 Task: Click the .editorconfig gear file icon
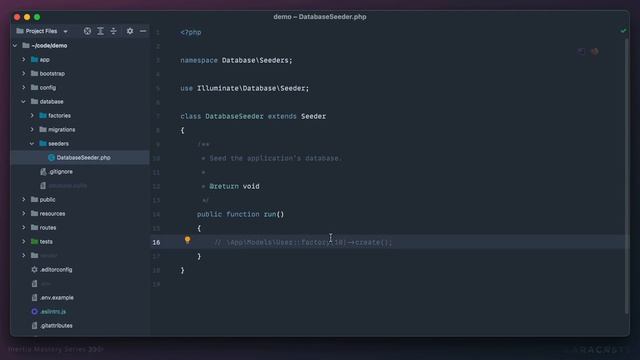(35, 270)
